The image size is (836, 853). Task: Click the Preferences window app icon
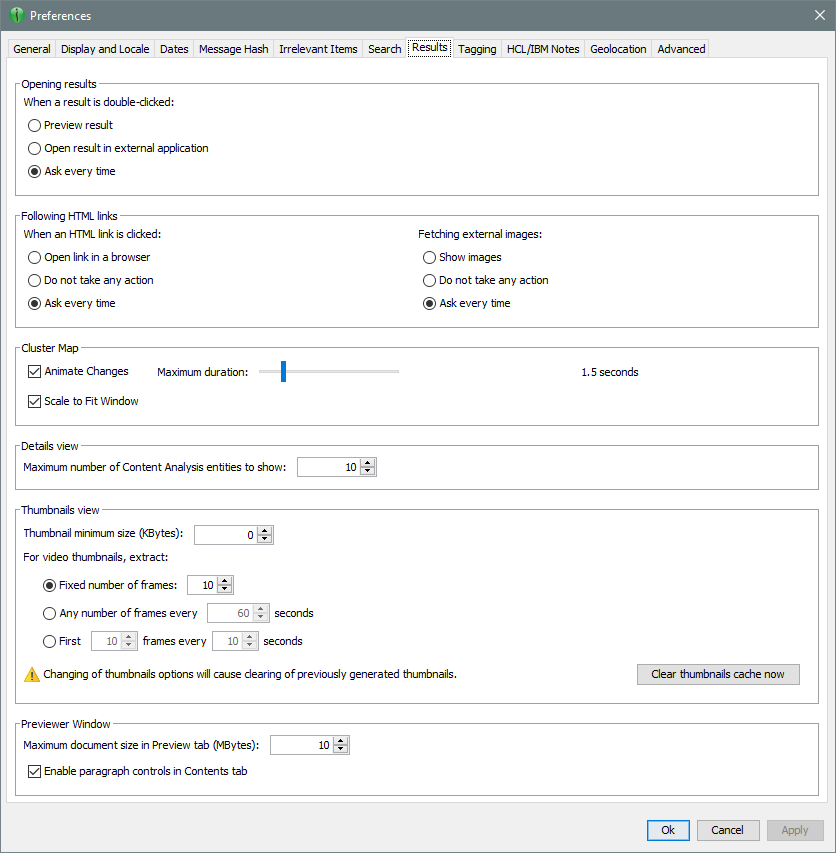point(16,16)
